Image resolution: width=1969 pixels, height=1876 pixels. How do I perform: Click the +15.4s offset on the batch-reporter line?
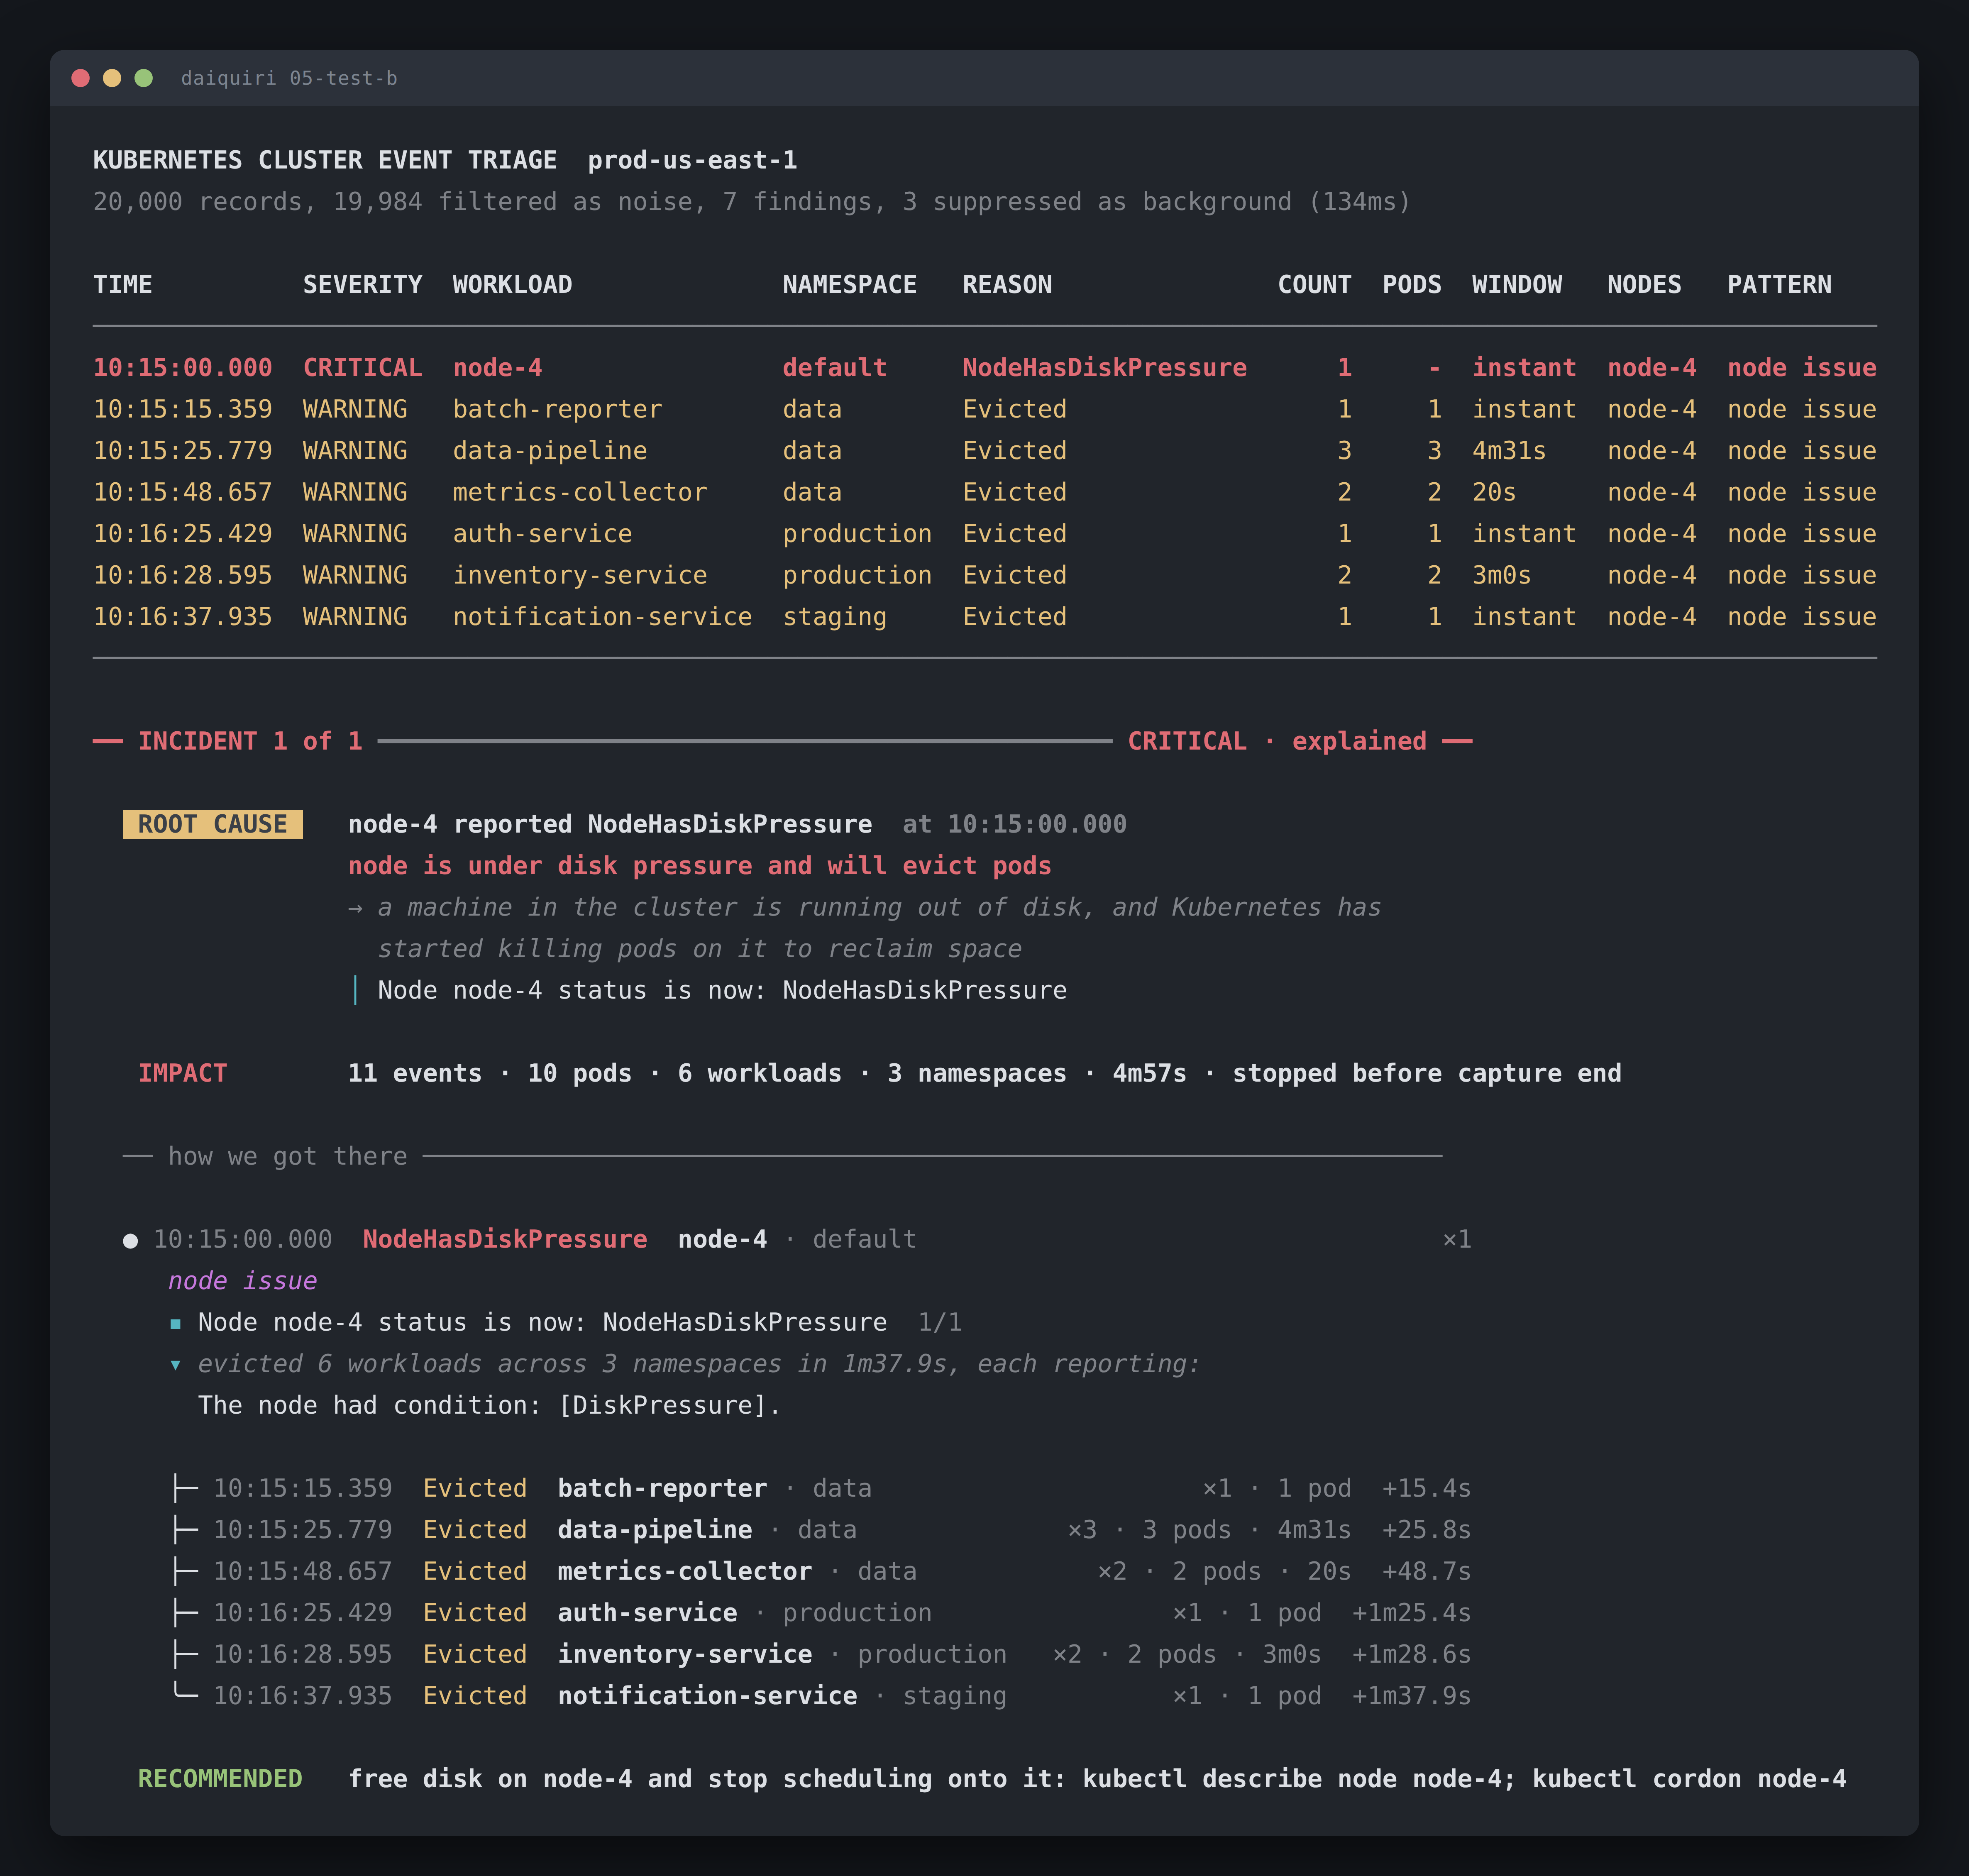[x=1427, y=1489]
